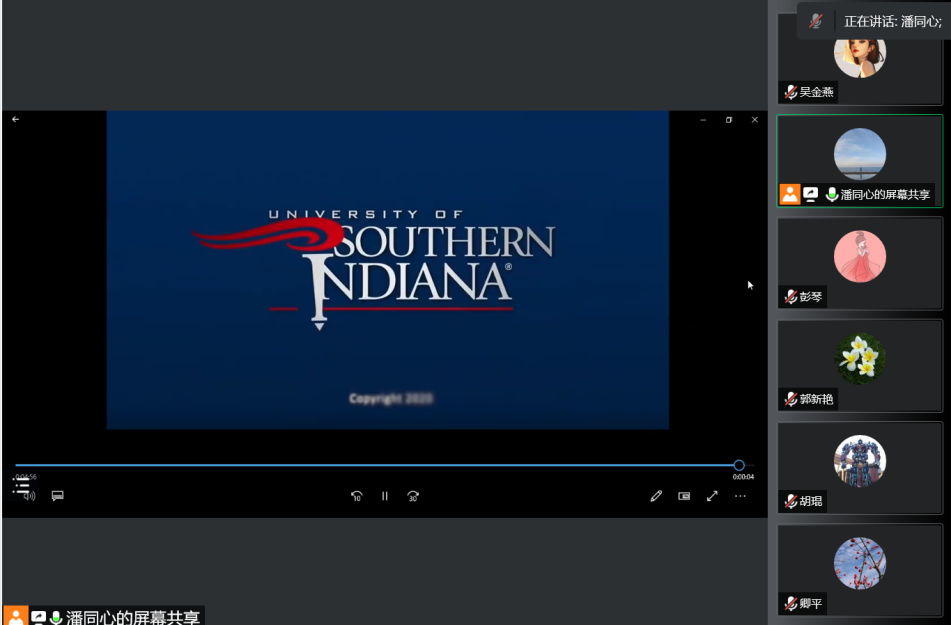
Task: Click the muted mic icon beside 吴金燕
Action: 790,92
